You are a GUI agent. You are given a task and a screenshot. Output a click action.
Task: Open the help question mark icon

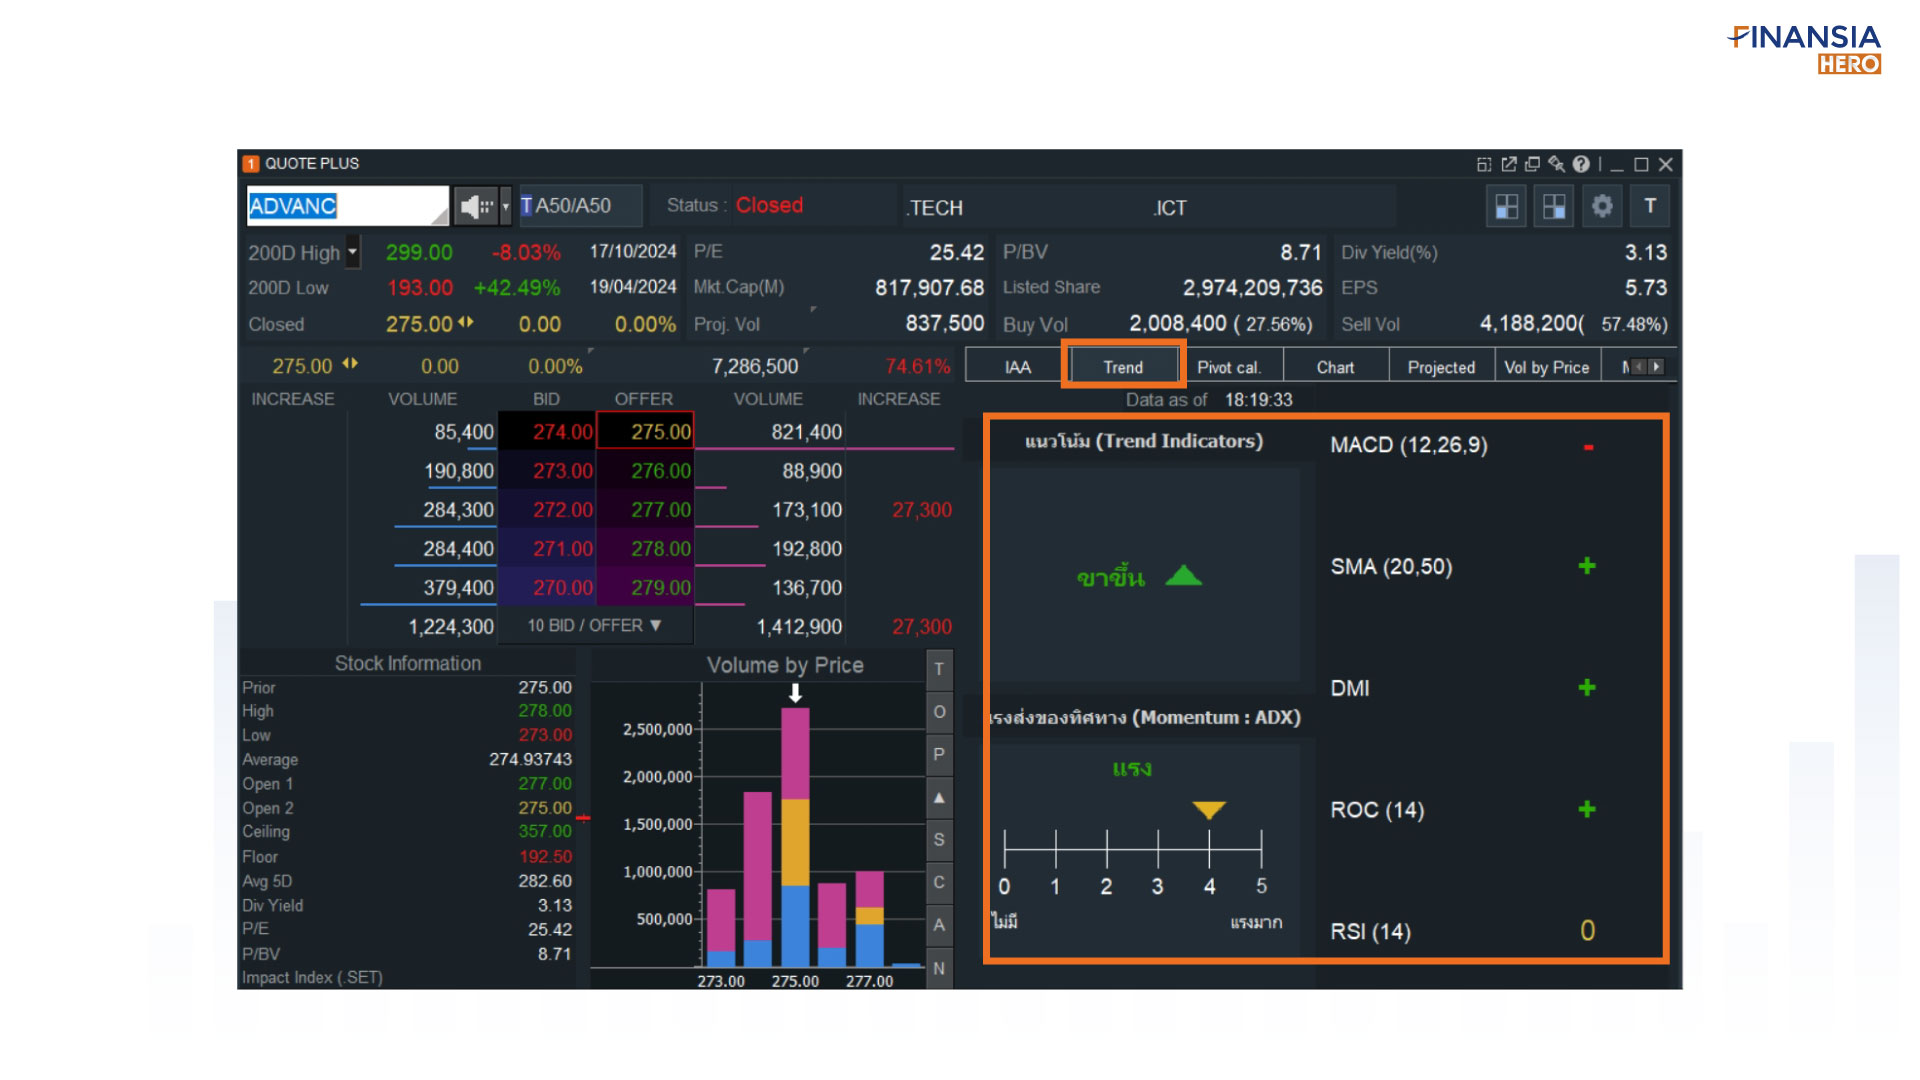point(1581,164)
